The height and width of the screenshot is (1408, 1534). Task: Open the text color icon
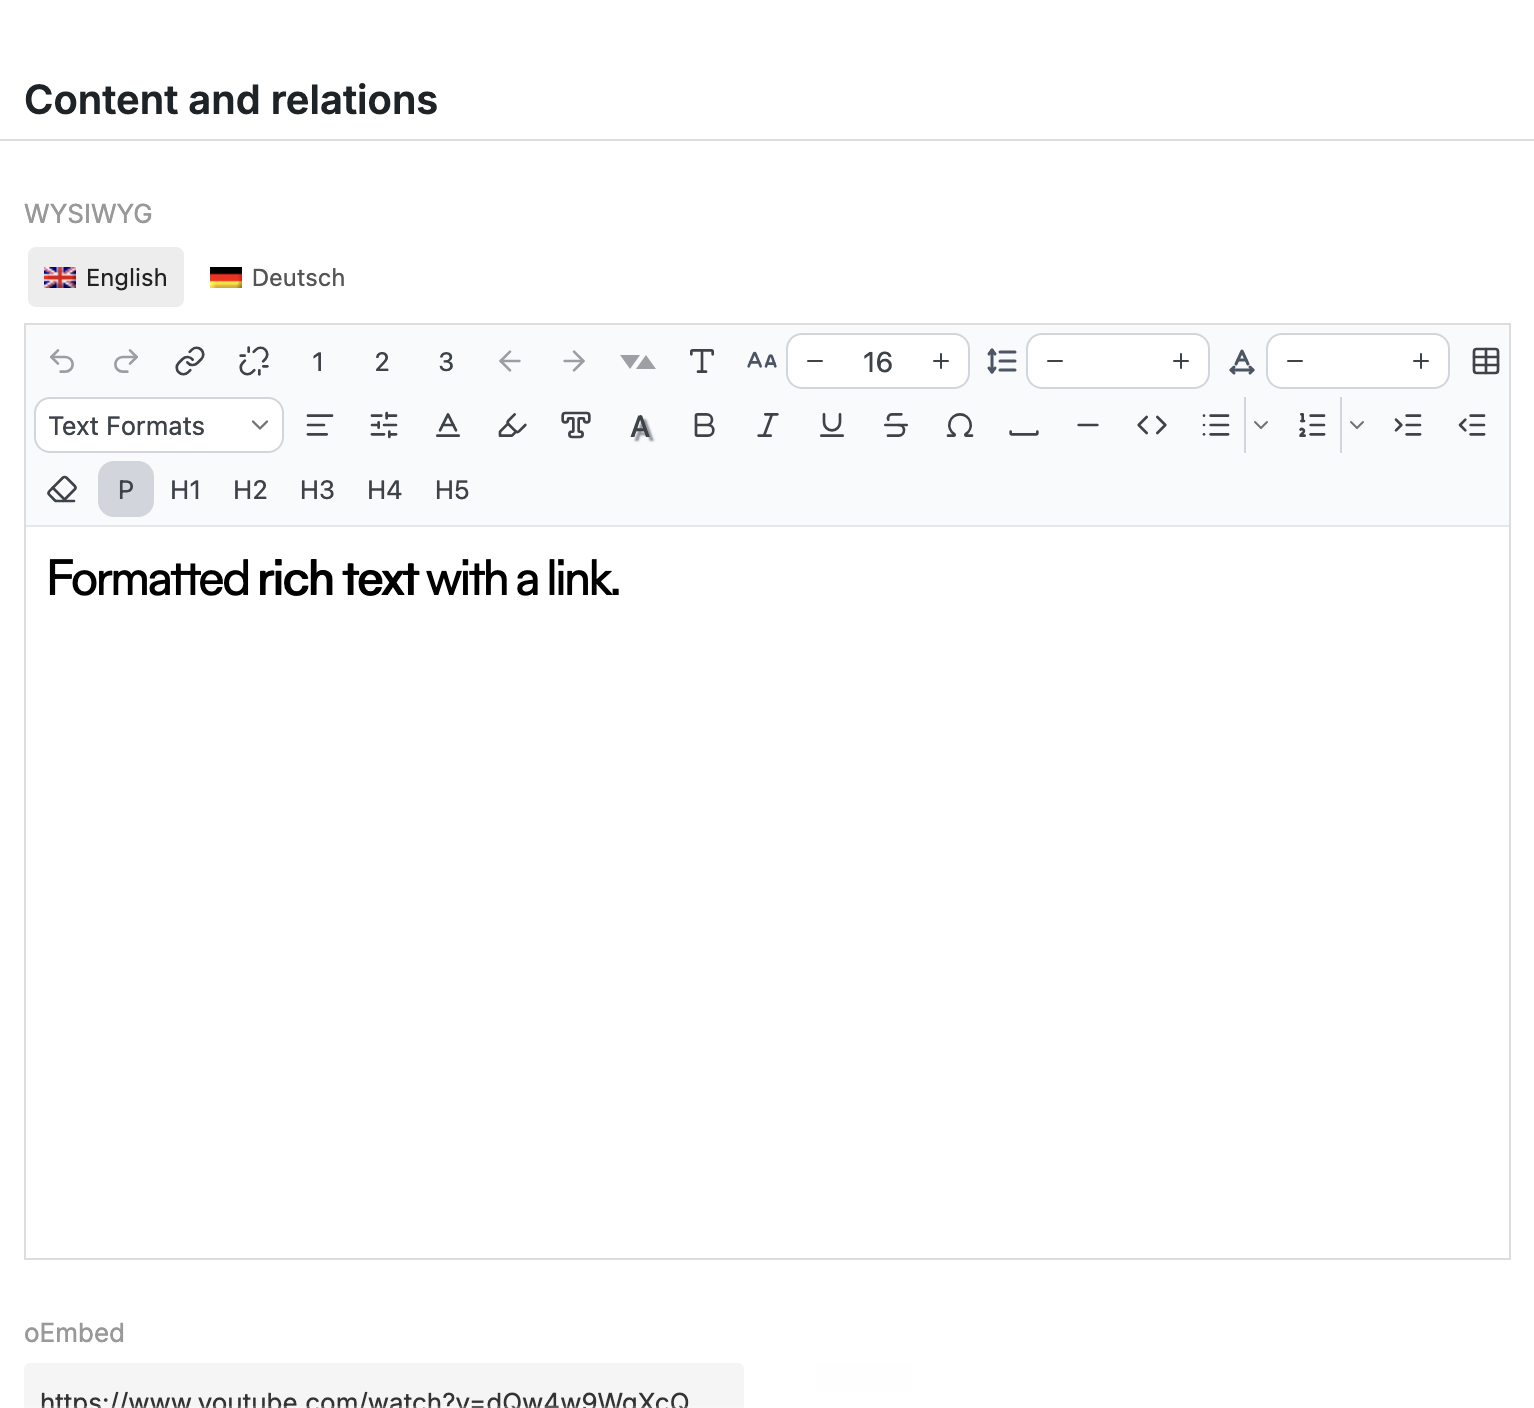coord(448,425)
